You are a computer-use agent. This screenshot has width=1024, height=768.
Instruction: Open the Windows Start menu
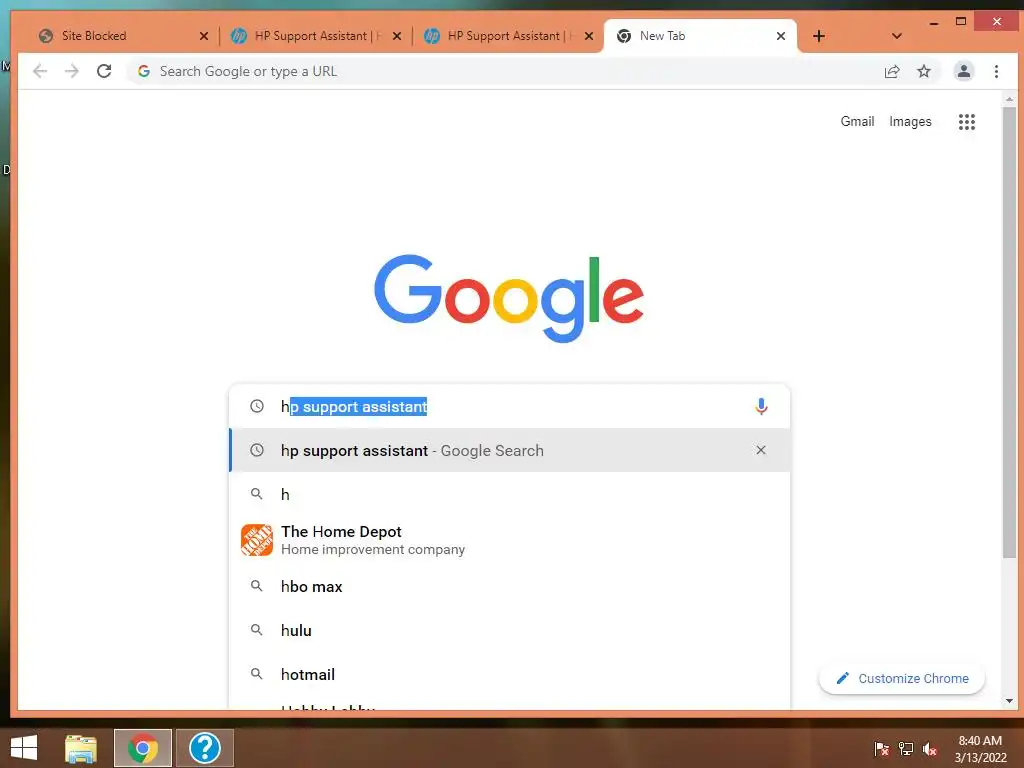[24, 748]
